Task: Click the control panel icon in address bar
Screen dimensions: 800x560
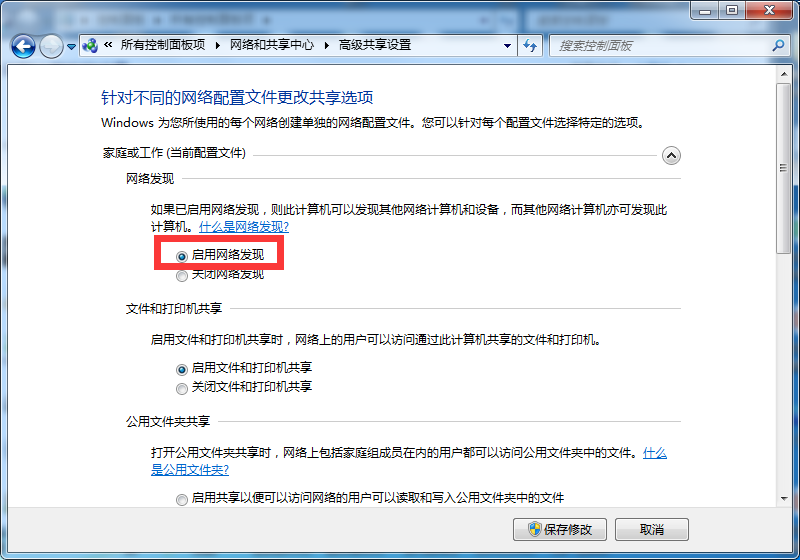Action: point(91,46)
